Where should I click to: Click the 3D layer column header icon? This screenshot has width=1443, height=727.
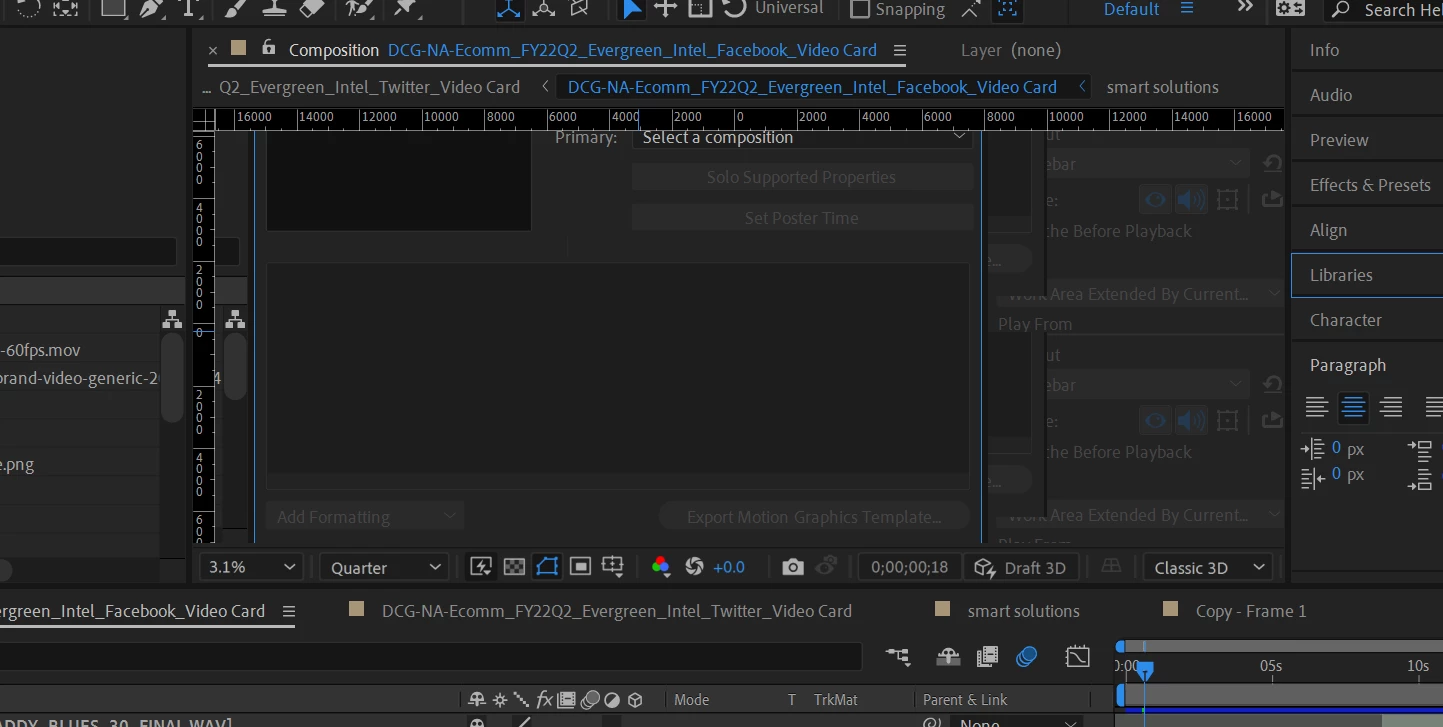[x=635, y=700]
